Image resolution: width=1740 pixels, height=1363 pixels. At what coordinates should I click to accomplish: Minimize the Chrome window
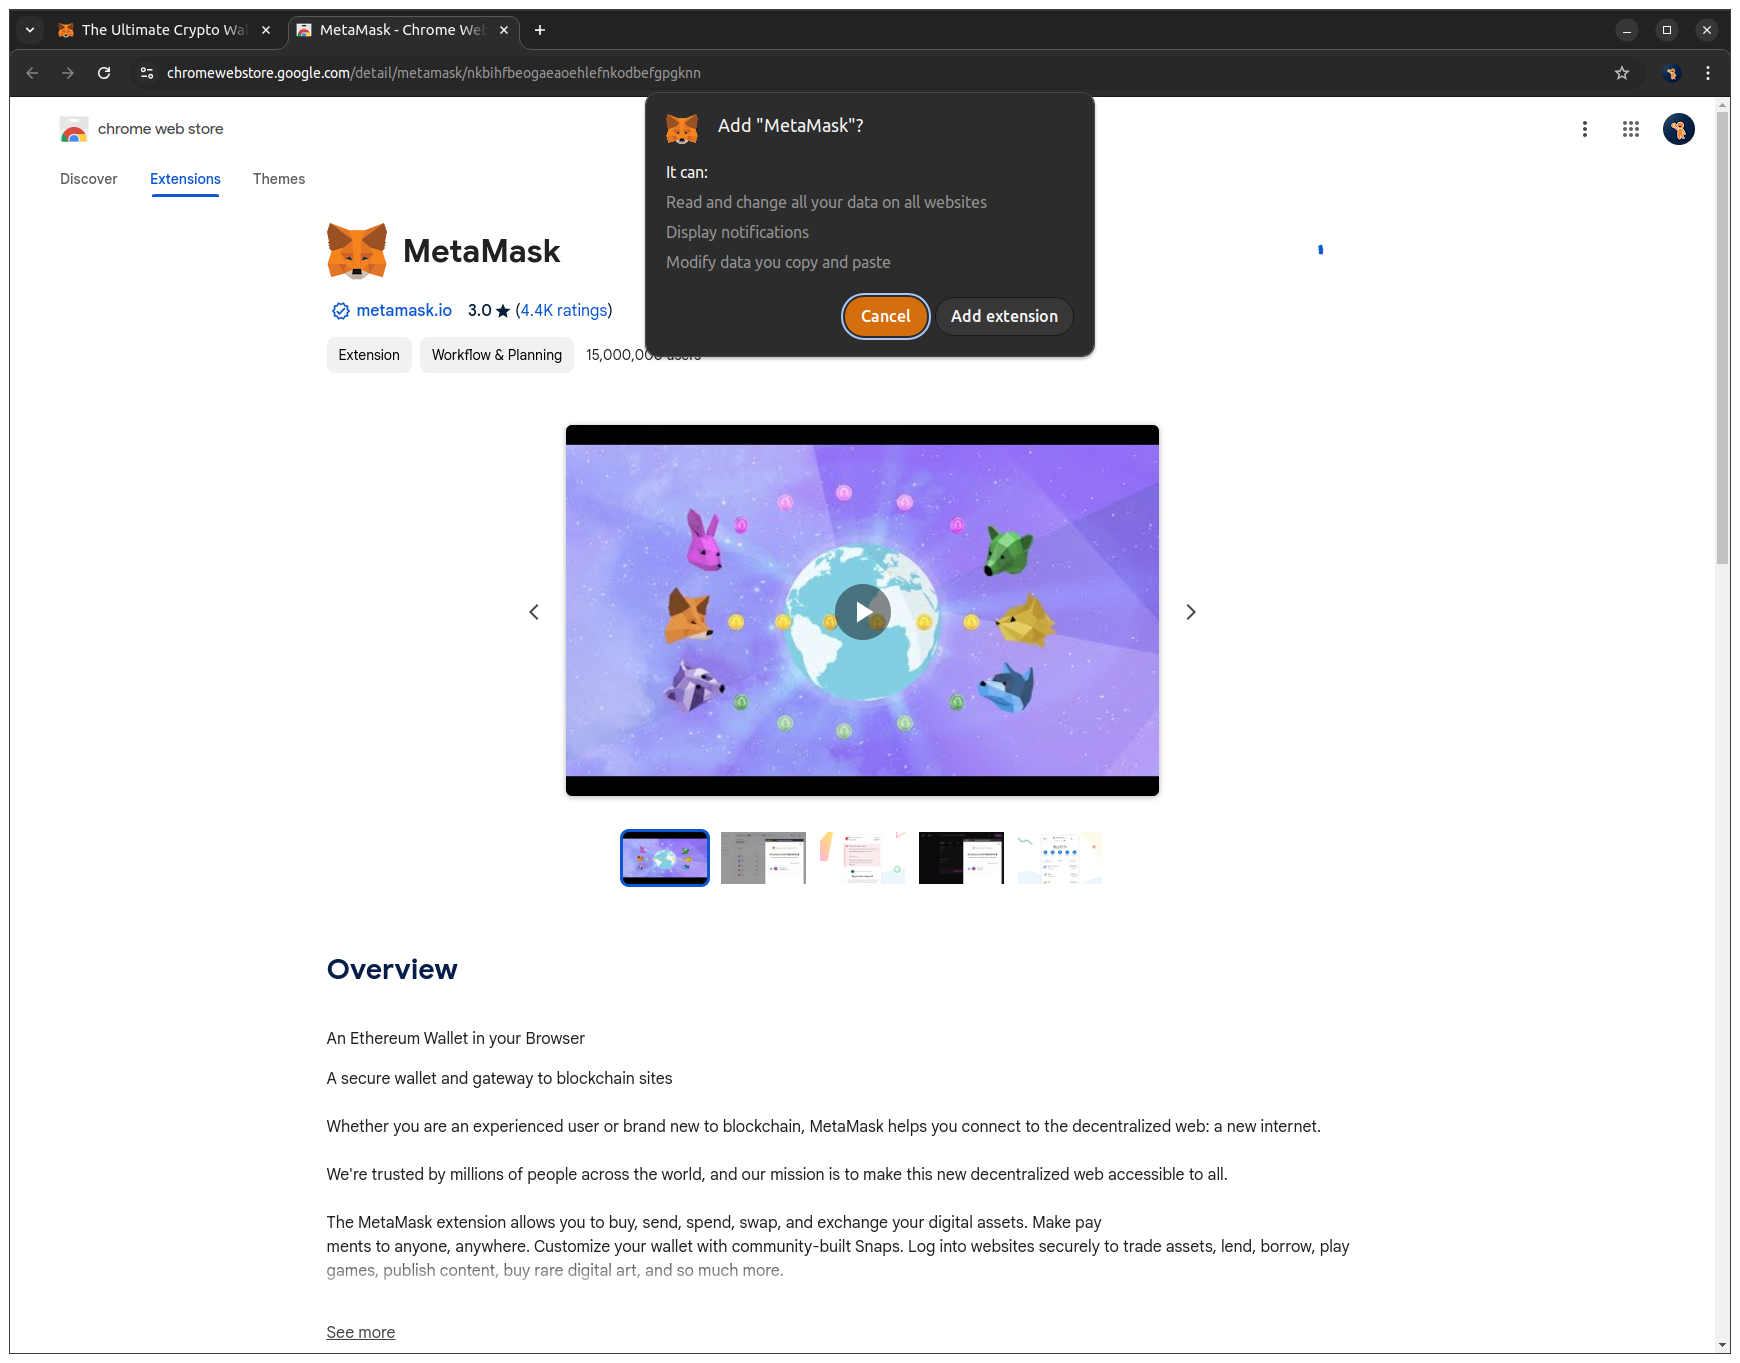[x=1627, y=30]
